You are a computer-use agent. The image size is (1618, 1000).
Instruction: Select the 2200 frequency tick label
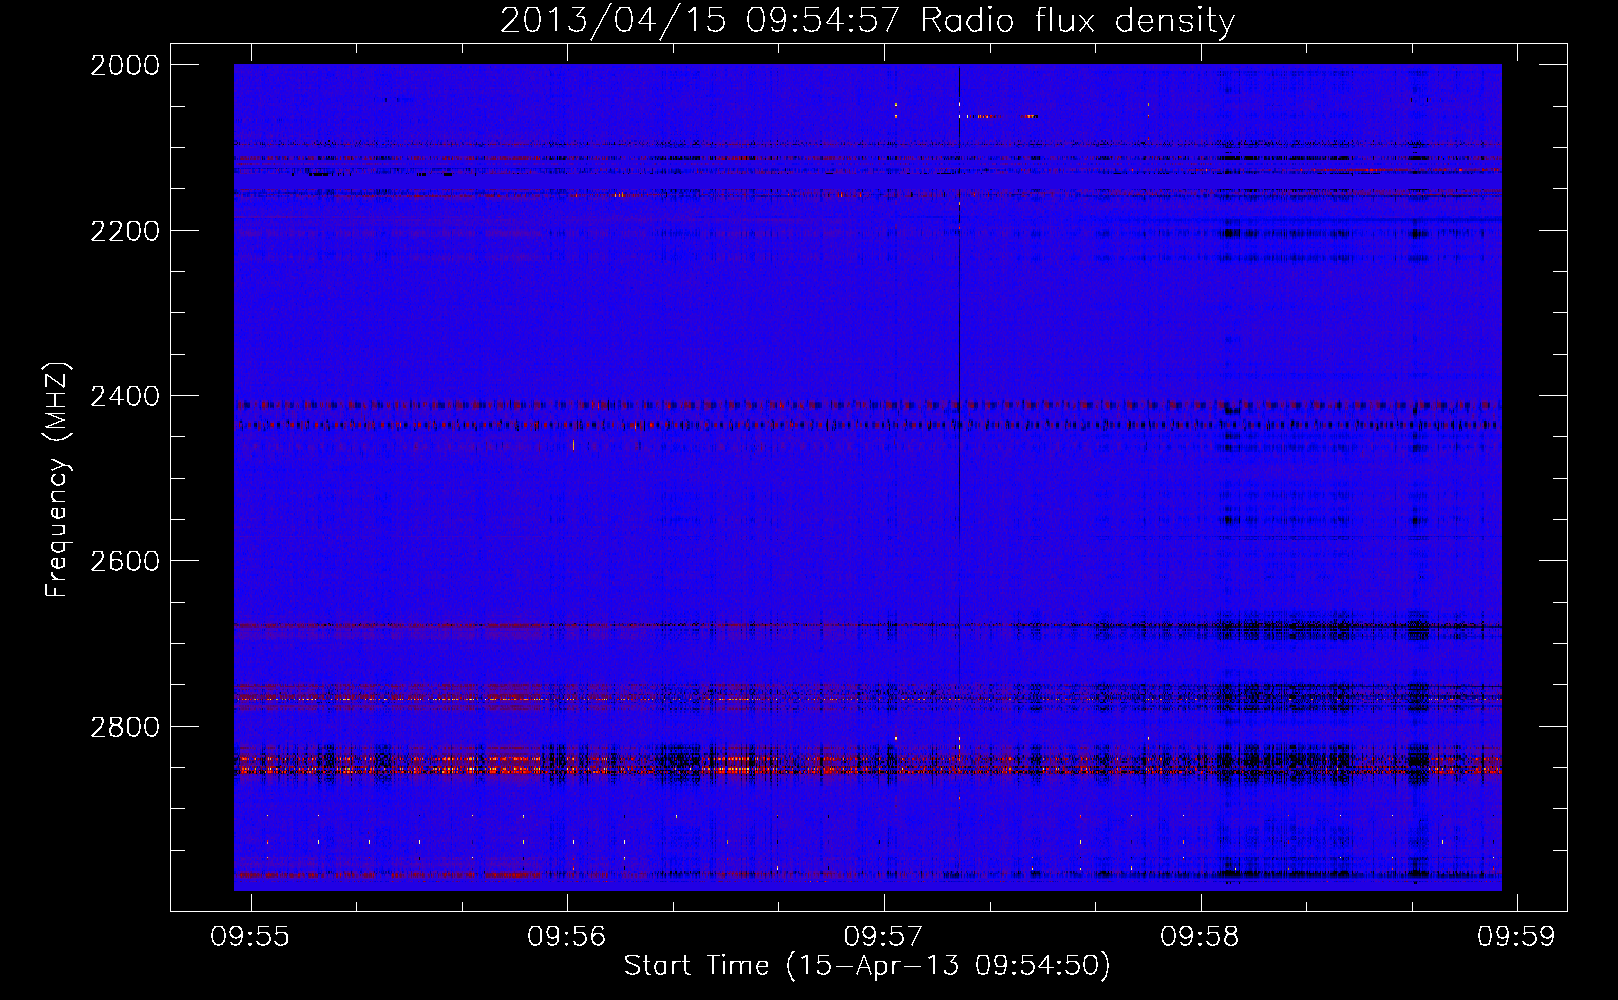[x=125, y=231]
